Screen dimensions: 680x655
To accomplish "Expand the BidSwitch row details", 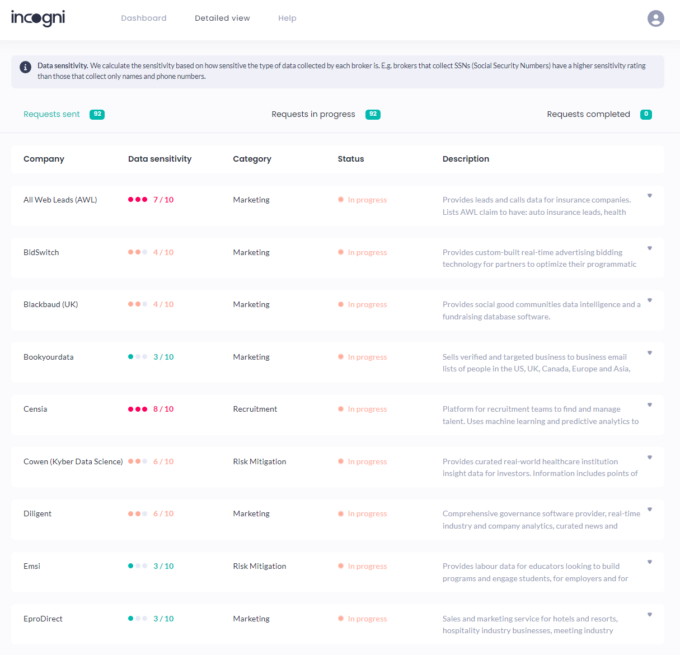I will (x=649, y=248).
